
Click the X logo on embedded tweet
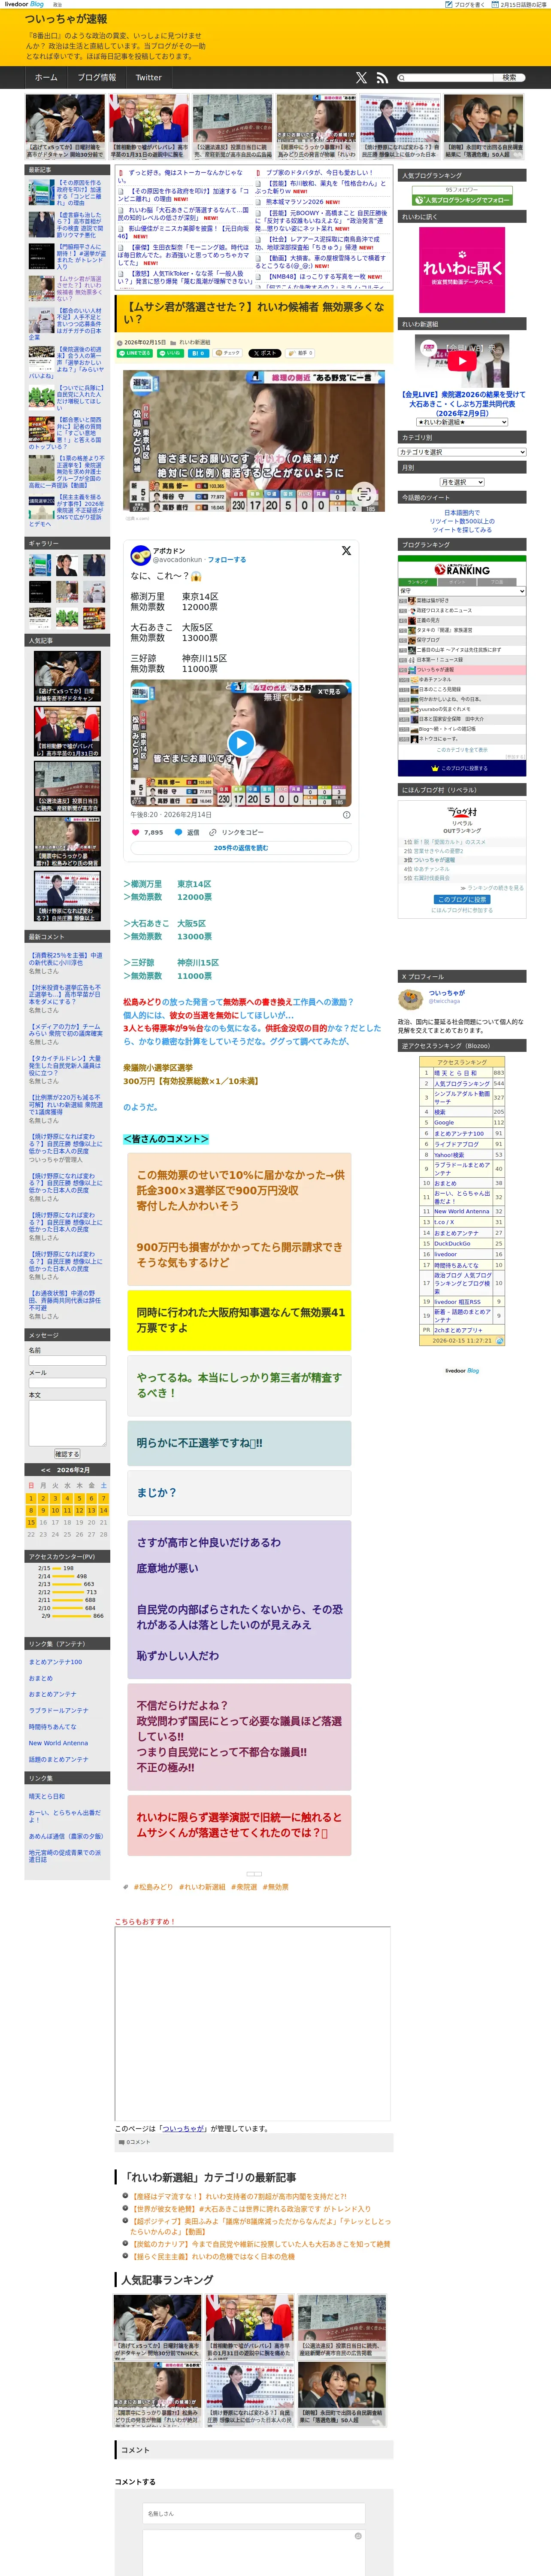coord(346,550)
